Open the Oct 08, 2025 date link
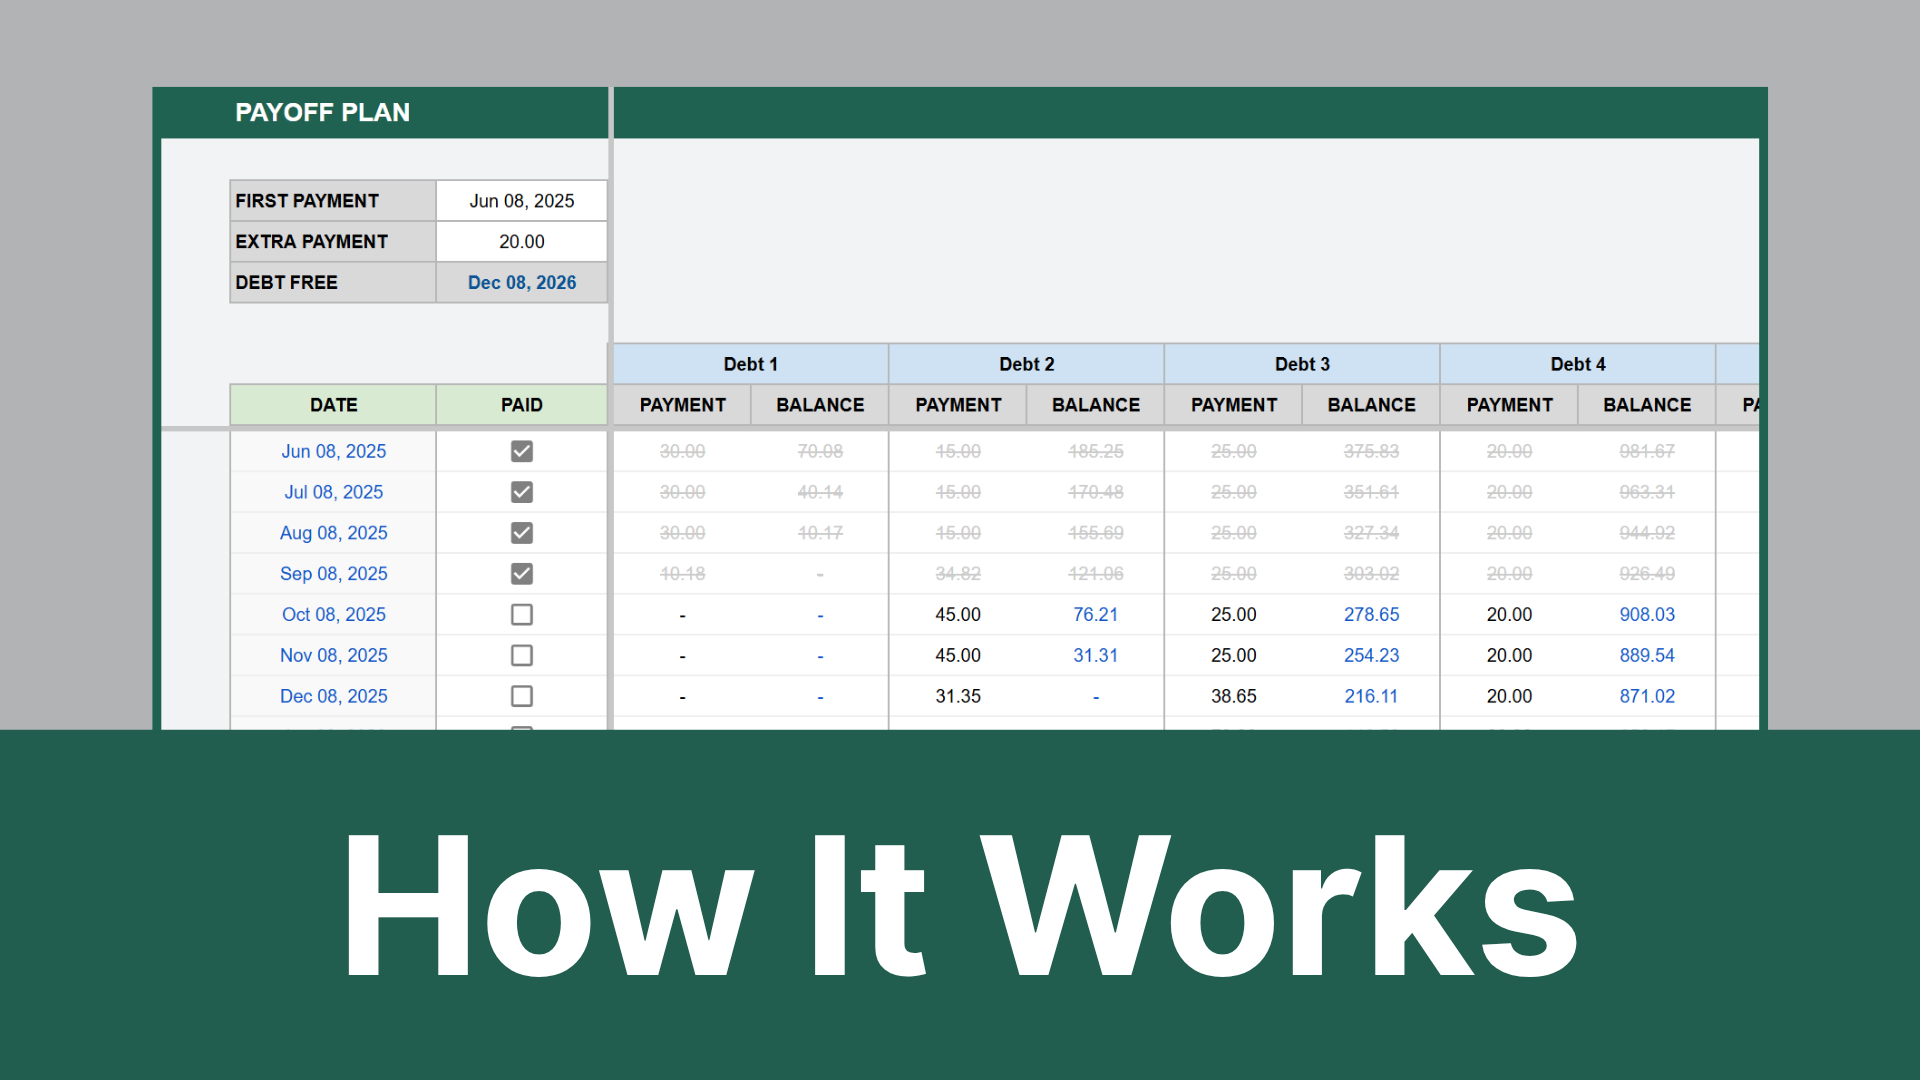Screen dimensions: 1920x1080 tap(333, 614)
